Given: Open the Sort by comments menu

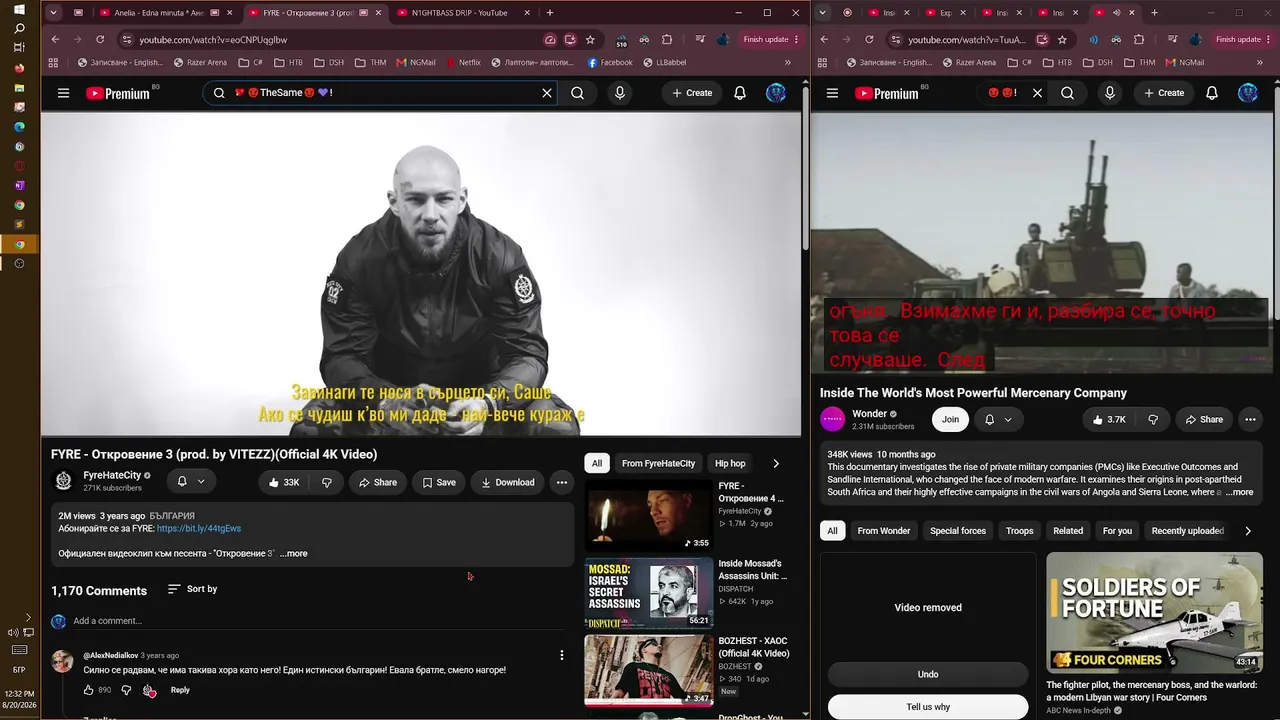Looking at the screenshot, I should click(192, 589).
